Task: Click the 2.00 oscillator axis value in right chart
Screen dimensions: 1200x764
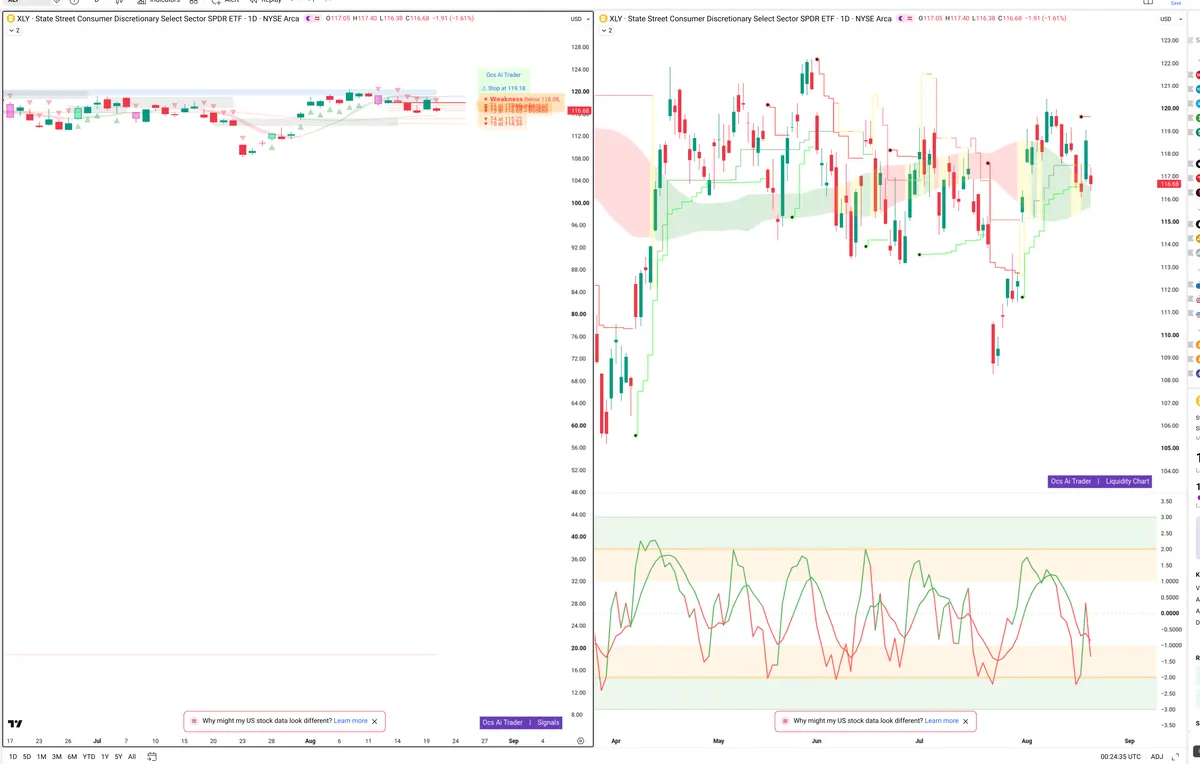Action: 1166,549
